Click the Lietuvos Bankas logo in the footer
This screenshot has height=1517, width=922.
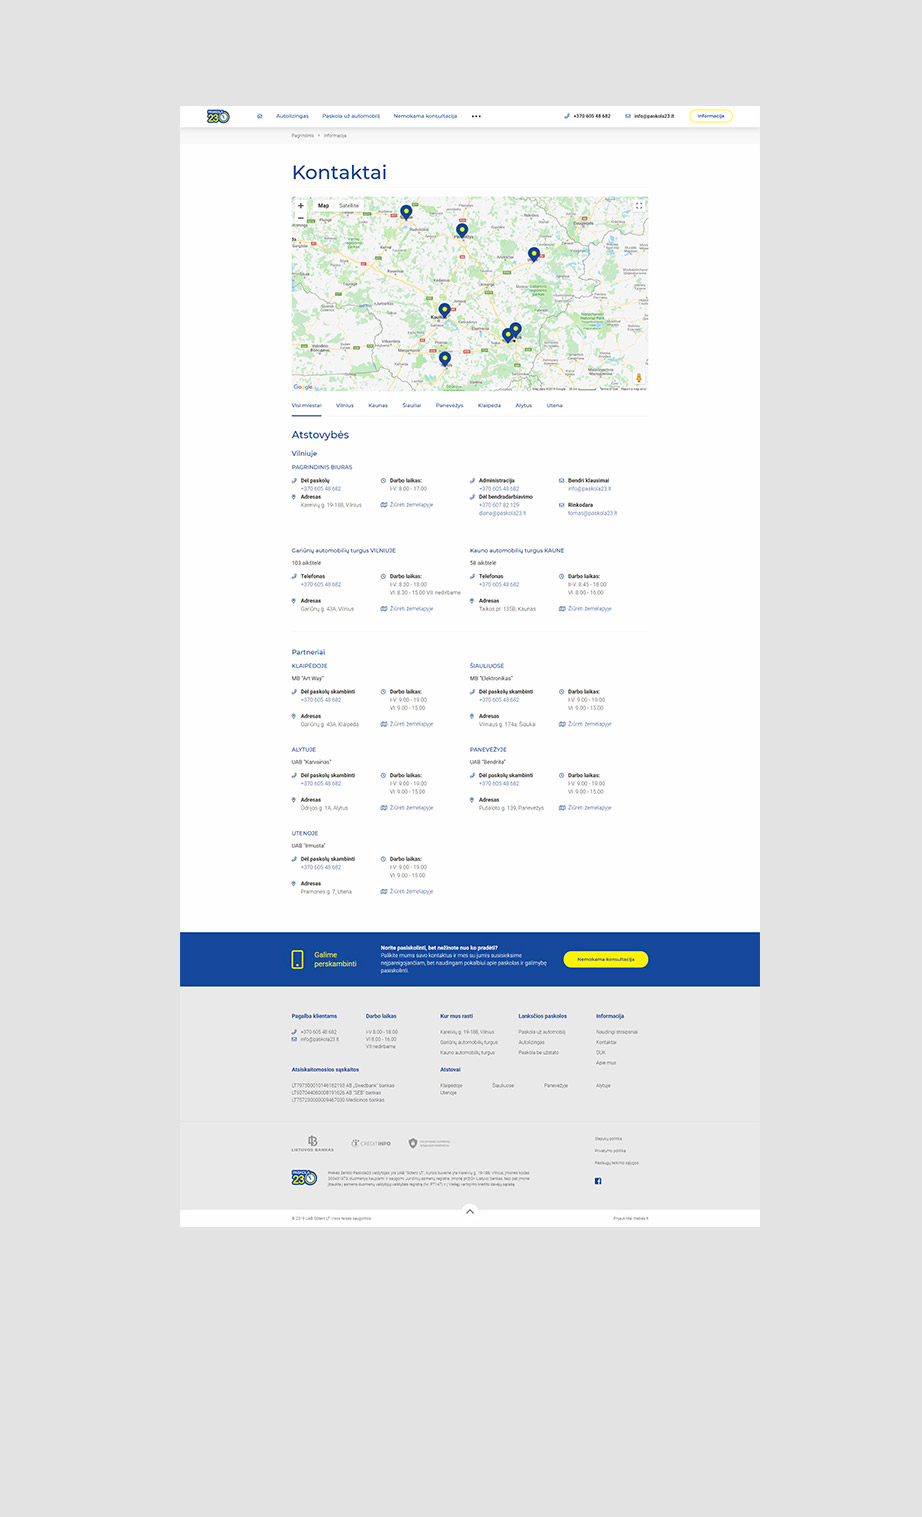(x=312, y=1143)
